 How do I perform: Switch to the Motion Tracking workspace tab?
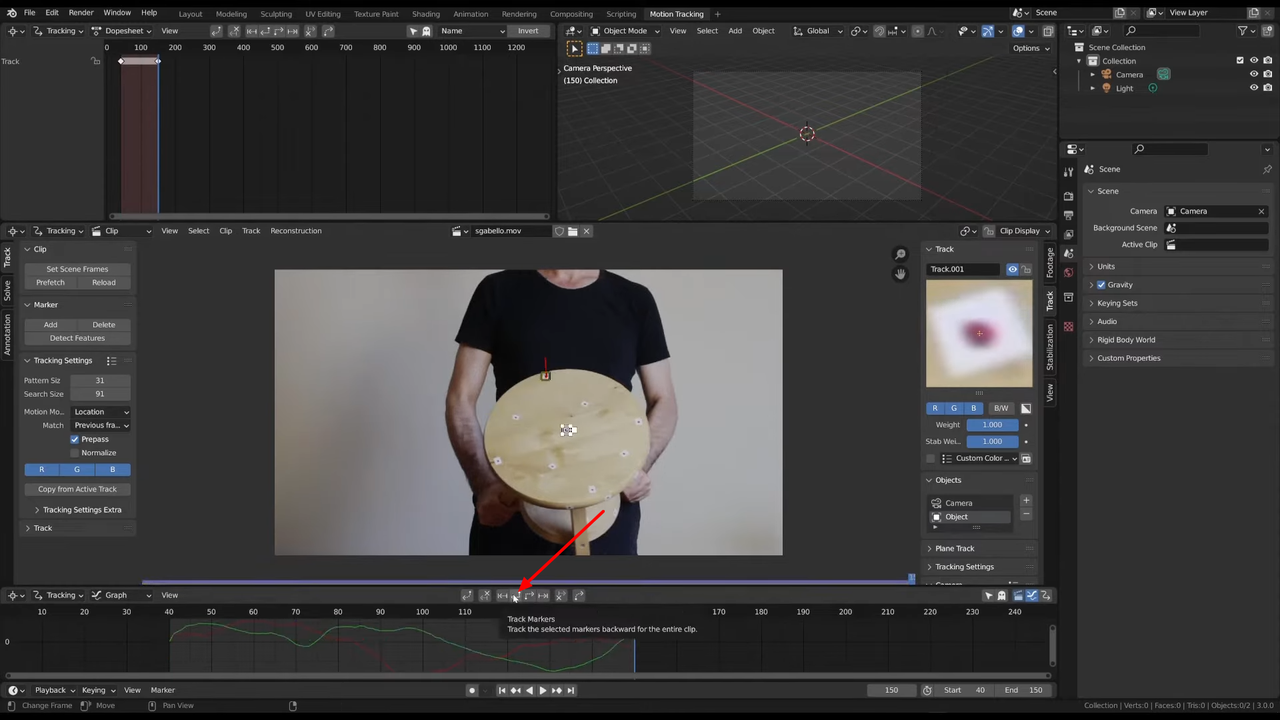(x=677, y=12)
